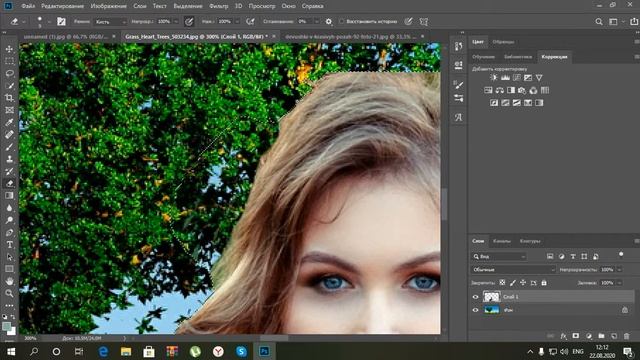640x360 pixels.
Task: Select the Lasso tool
Action: [x=9, y=73]
